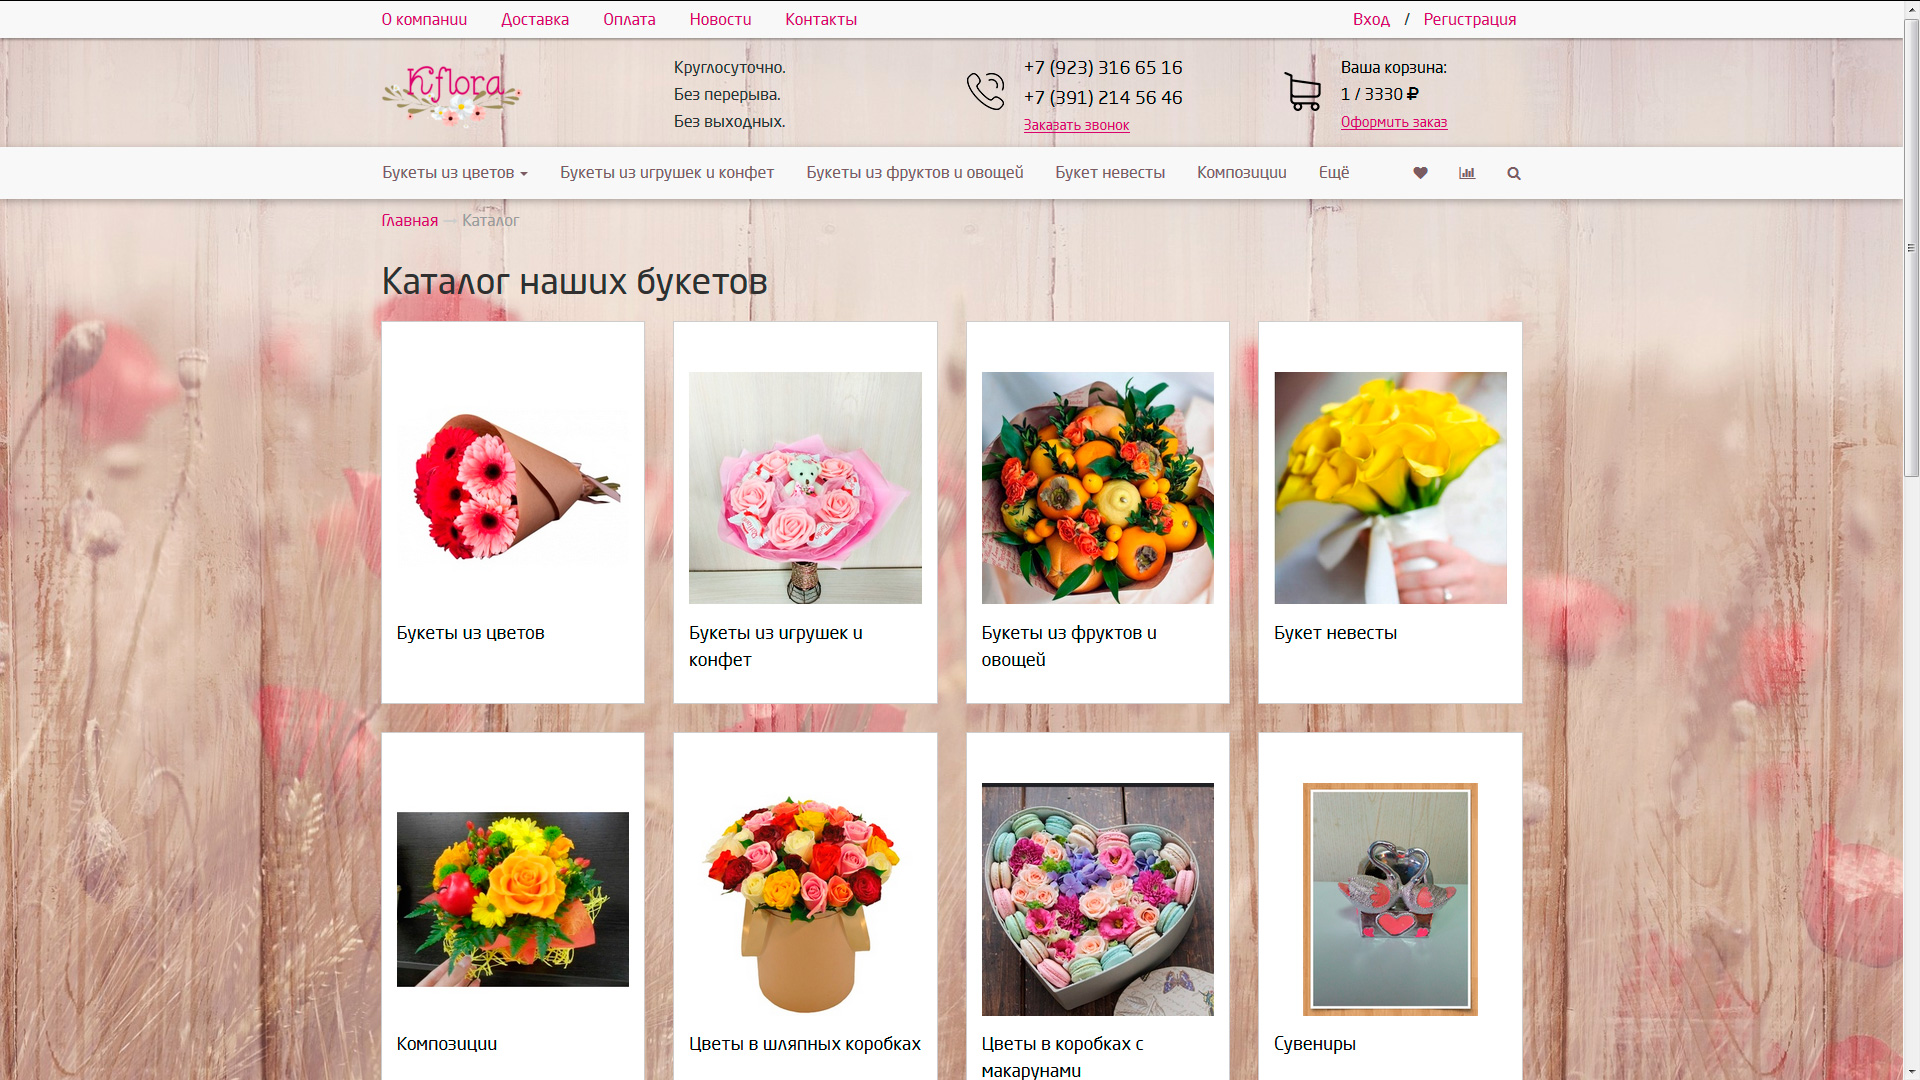Image resolution: width=1920 pixels, height=1080 pixels.
Task: Click the Ваша корзина: label
Action: [x=1393, y=67]
